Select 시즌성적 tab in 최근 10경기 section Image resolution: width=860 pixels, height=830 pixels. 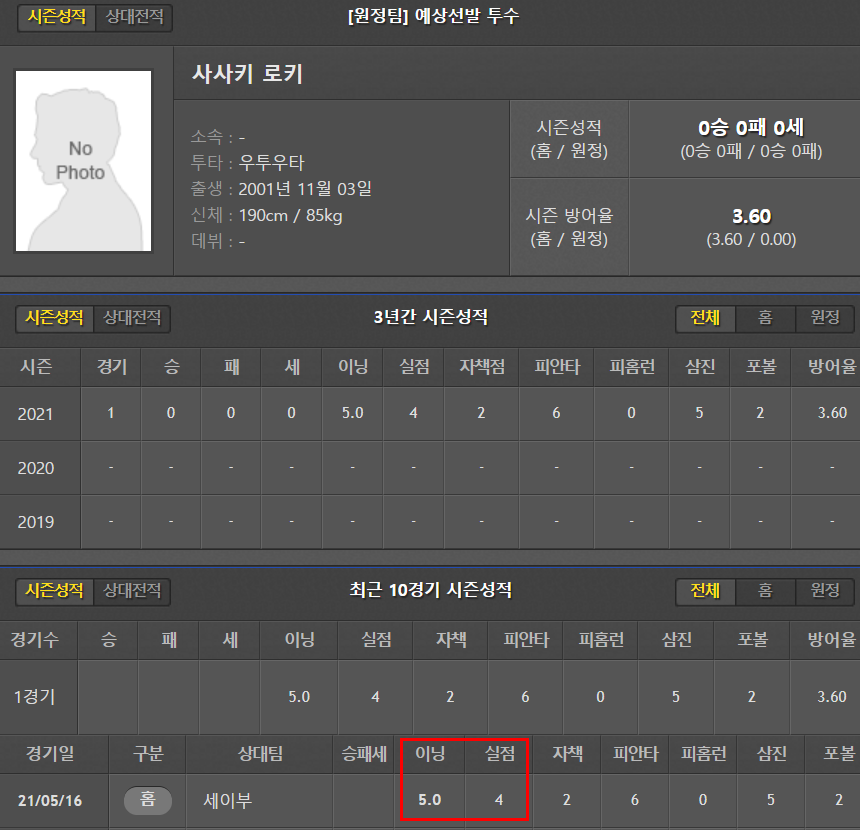54,591
